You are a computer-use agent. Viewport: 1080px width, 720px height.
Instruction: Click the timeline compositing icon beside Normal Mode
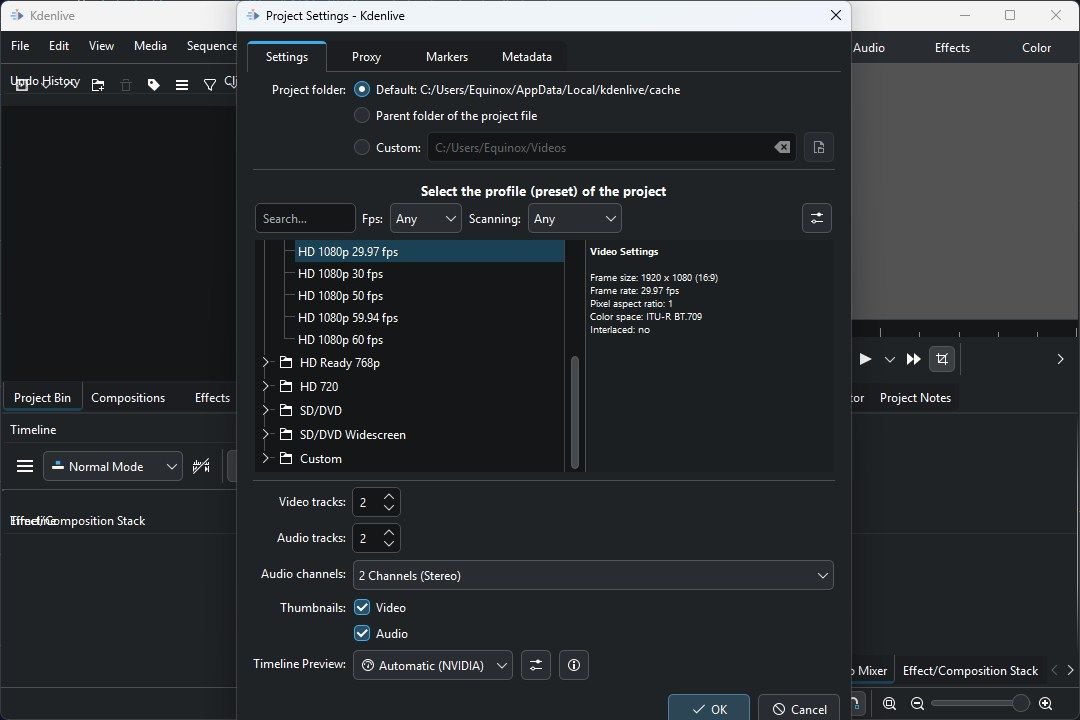pyautogui.click(x=201, y=466)
